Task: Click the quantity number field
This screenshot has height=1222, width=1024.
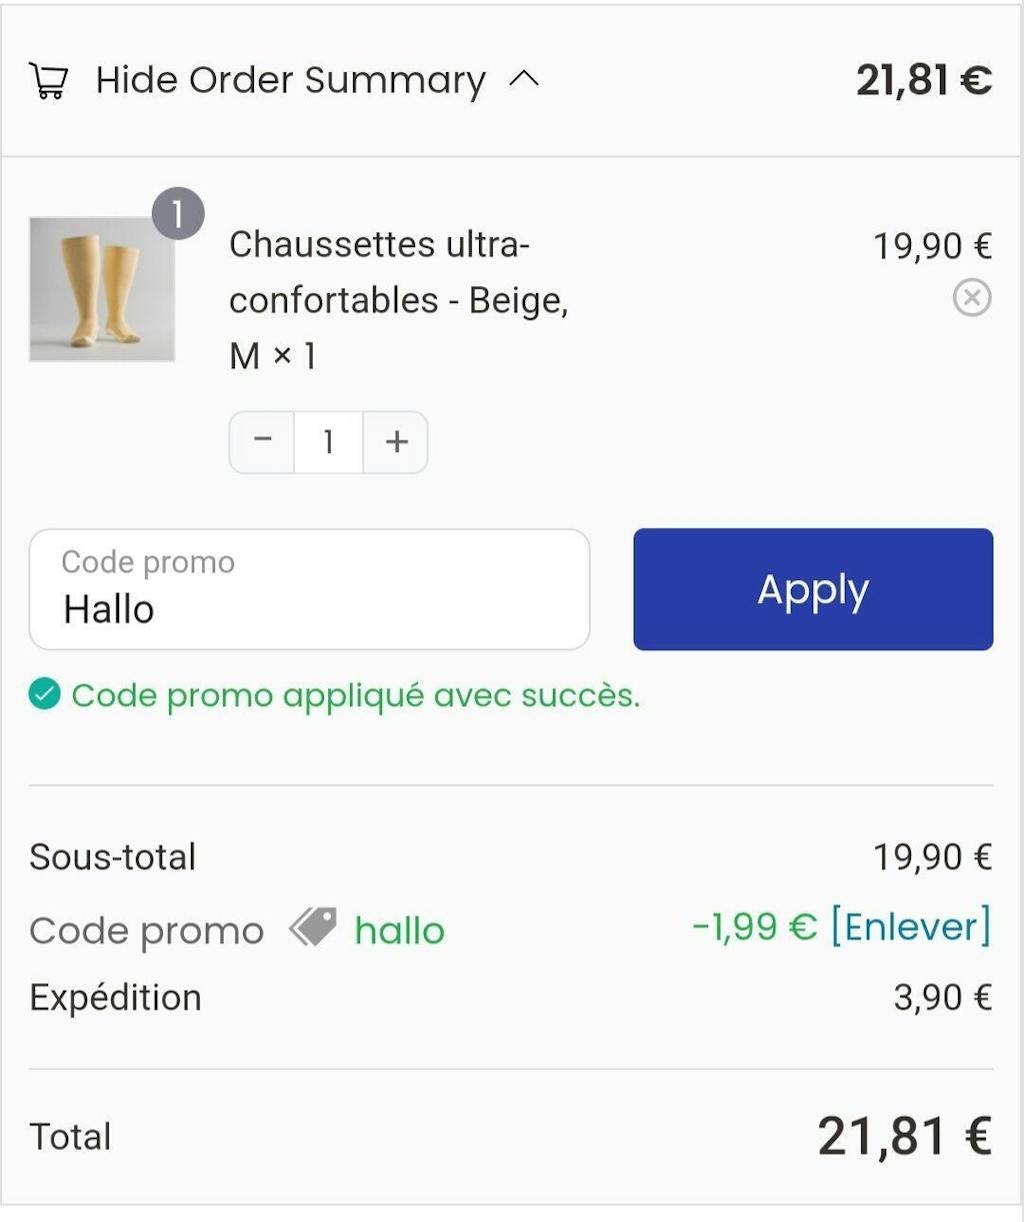Action: tap(328, 441)
